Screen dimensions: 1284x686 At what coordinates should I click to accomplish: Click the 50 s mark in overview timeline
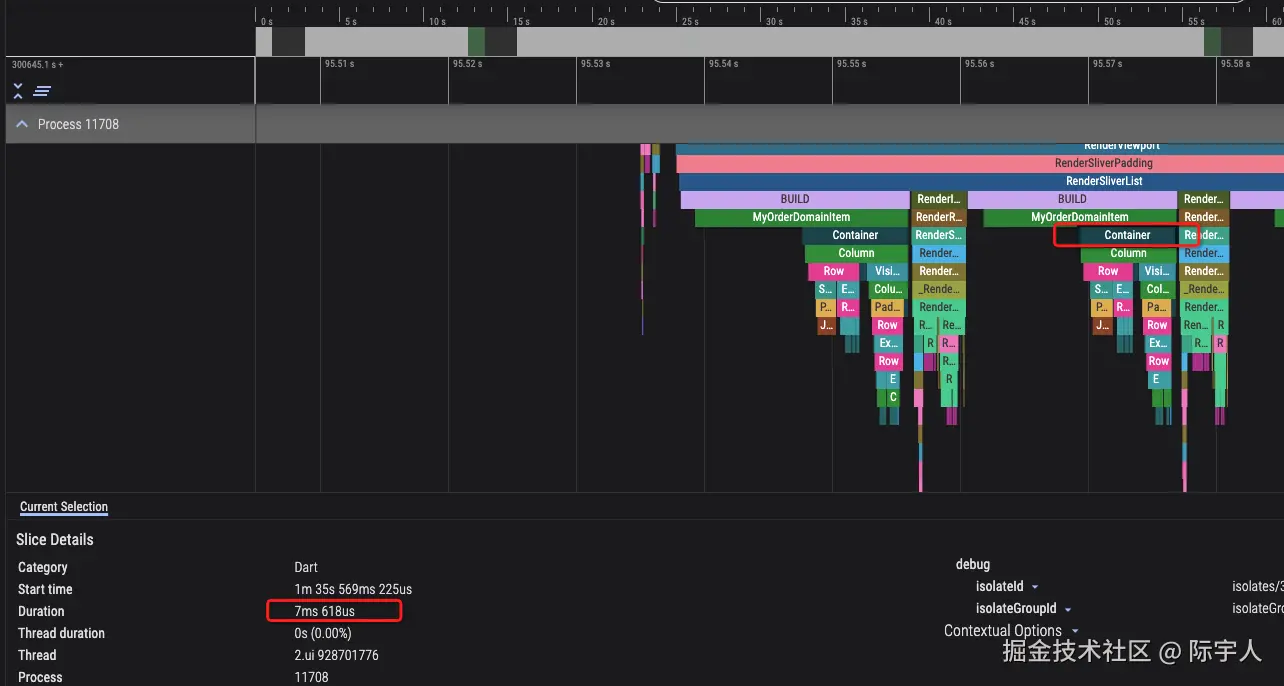pos(1112,21)
